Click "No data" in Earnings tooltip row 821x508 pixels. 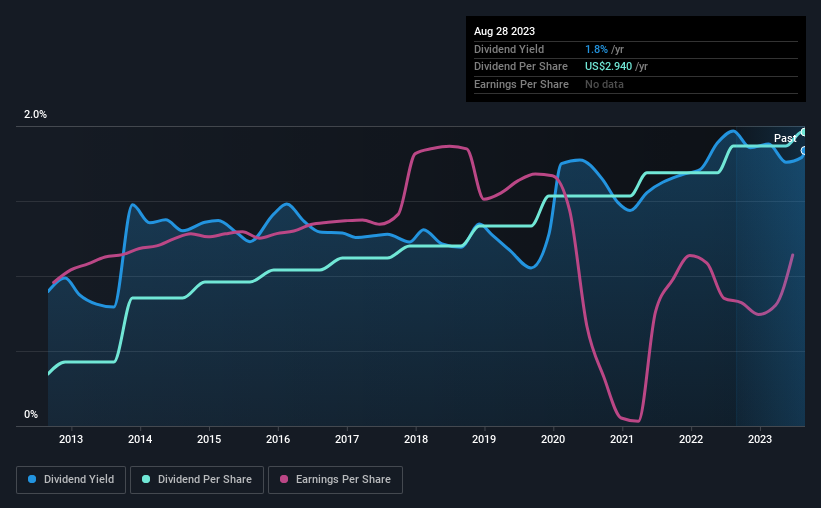coord(605,85)
